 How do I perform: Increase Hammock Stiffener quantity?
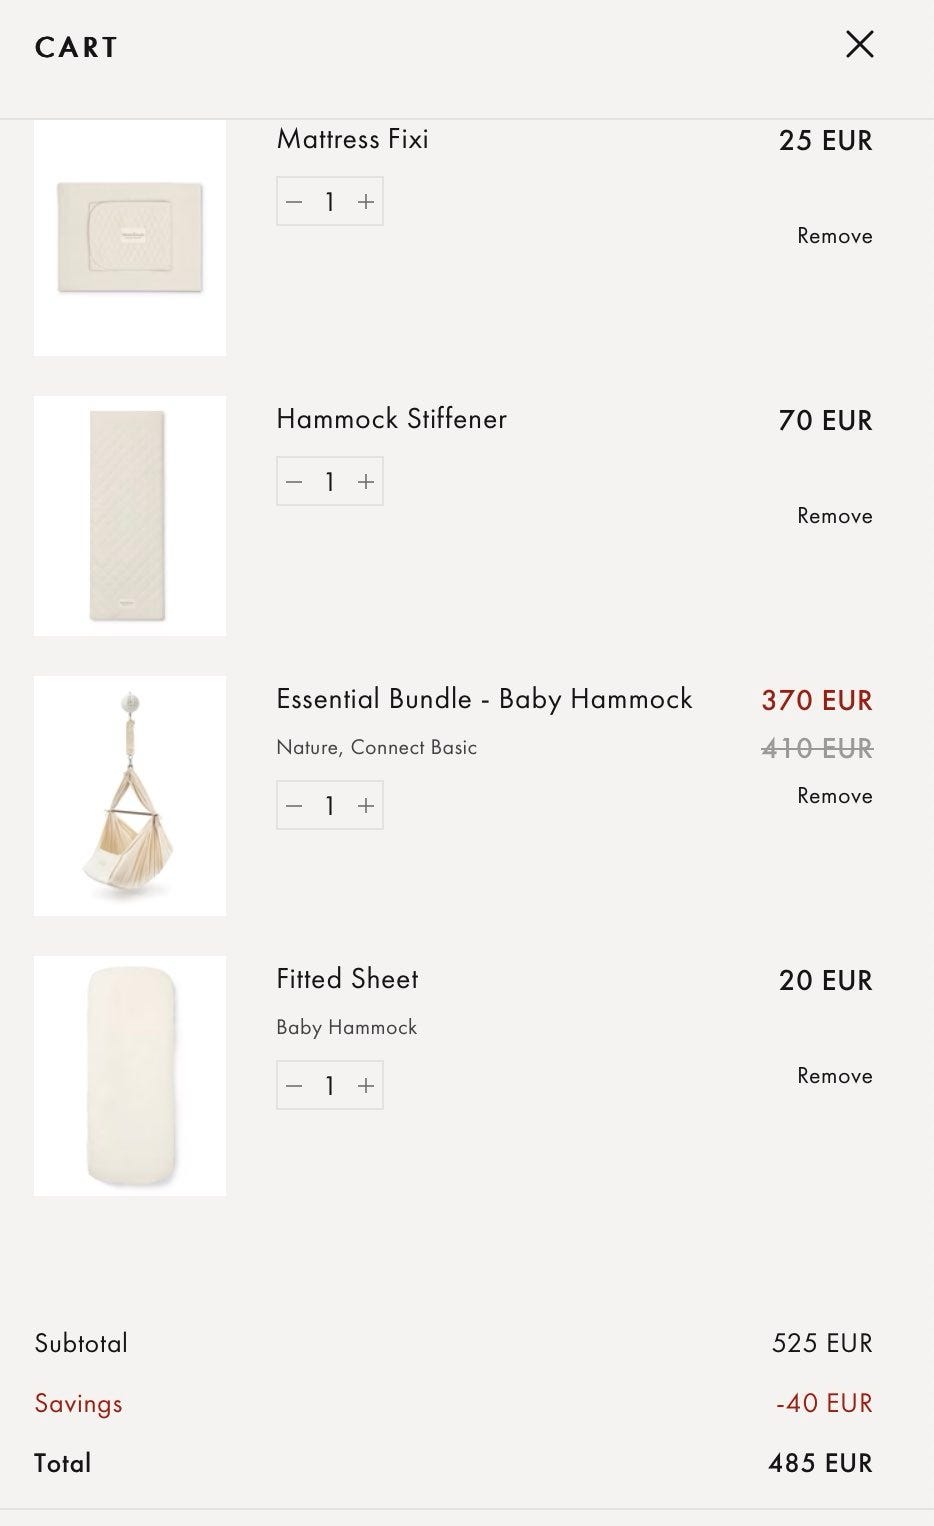(x=366, y=482)
